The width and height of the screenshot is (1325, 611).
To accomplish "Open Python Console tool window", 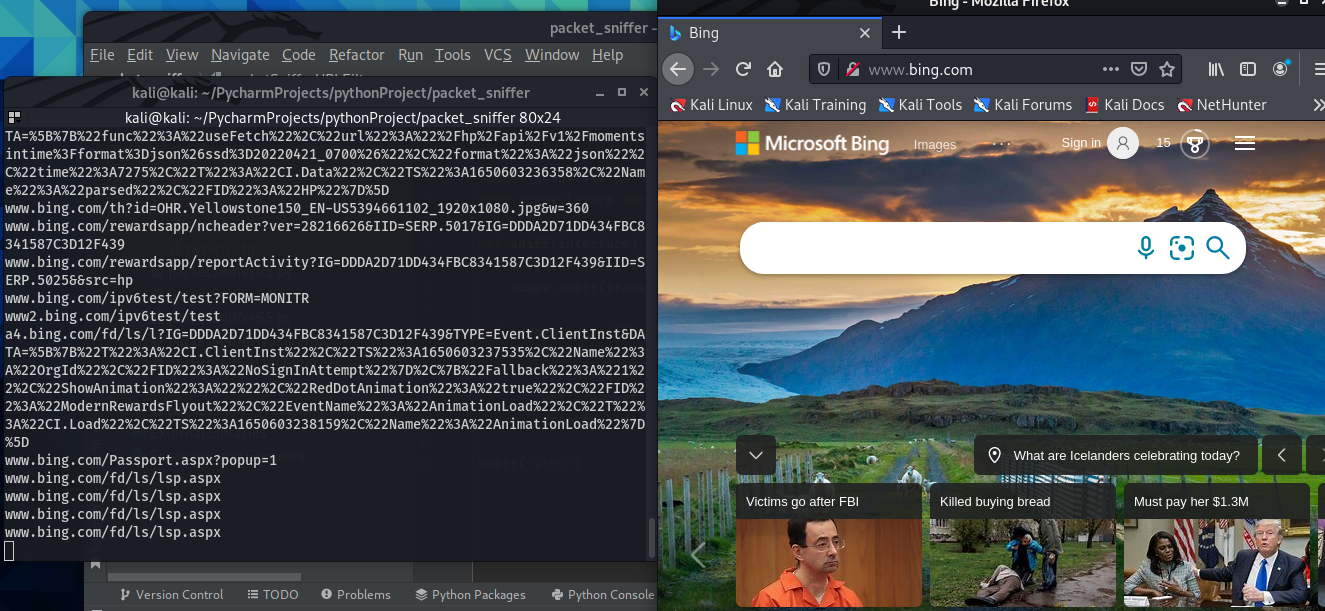I will (x=602, y=594).
